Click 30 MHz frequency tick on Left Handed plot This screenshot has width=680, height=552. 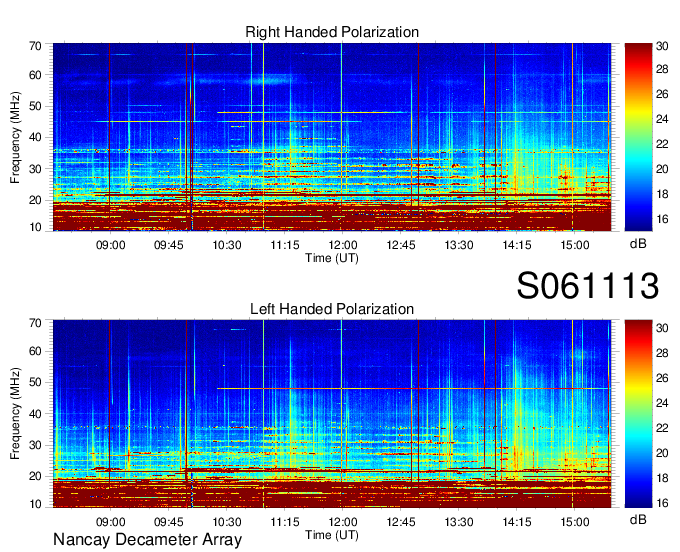tap(35, 445)
